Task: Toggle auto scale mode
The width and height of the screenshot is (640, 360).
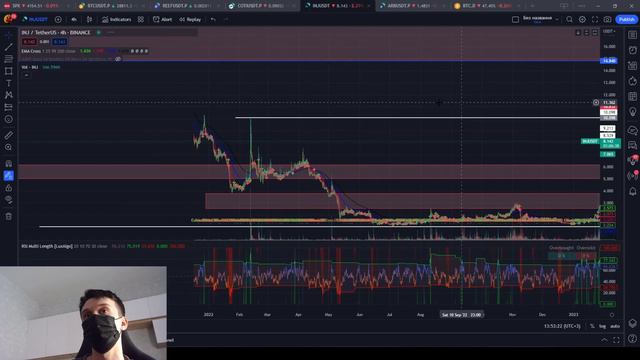Action: pyautogui.click(x=615, y=326)
